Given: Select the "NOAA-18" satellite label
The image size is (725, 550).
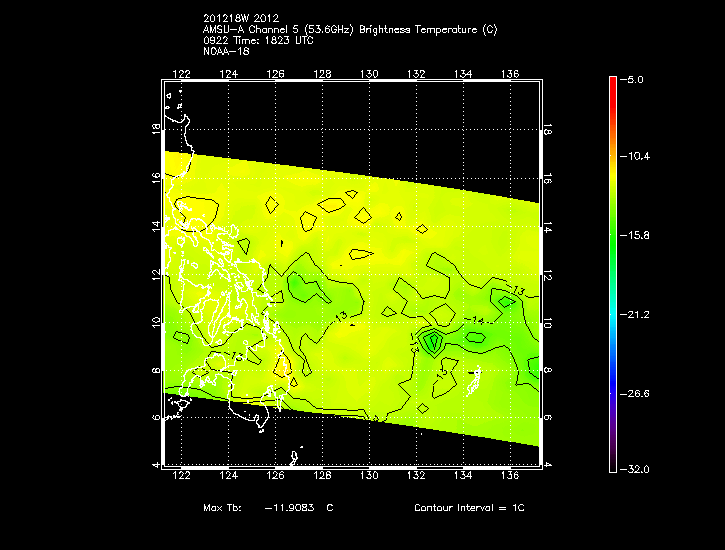Looking at the screenshot, I should point(226,51).
